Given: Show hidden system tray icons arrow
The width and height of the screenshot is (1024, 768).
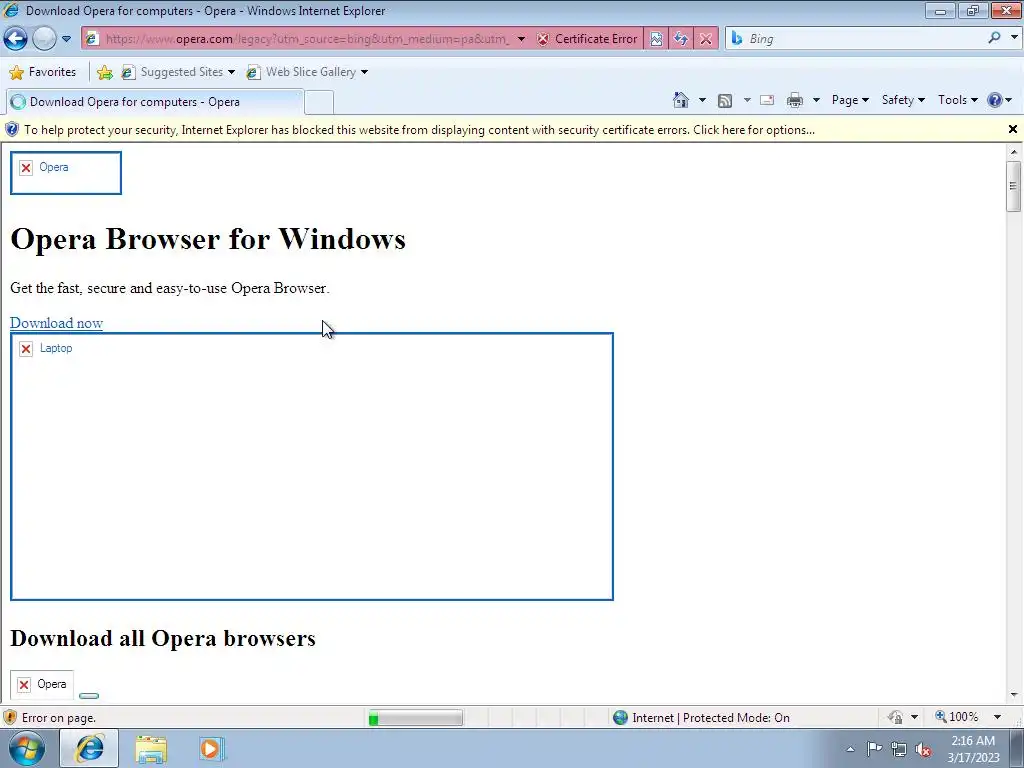Looking at the screenshot, I should point(850,749).
